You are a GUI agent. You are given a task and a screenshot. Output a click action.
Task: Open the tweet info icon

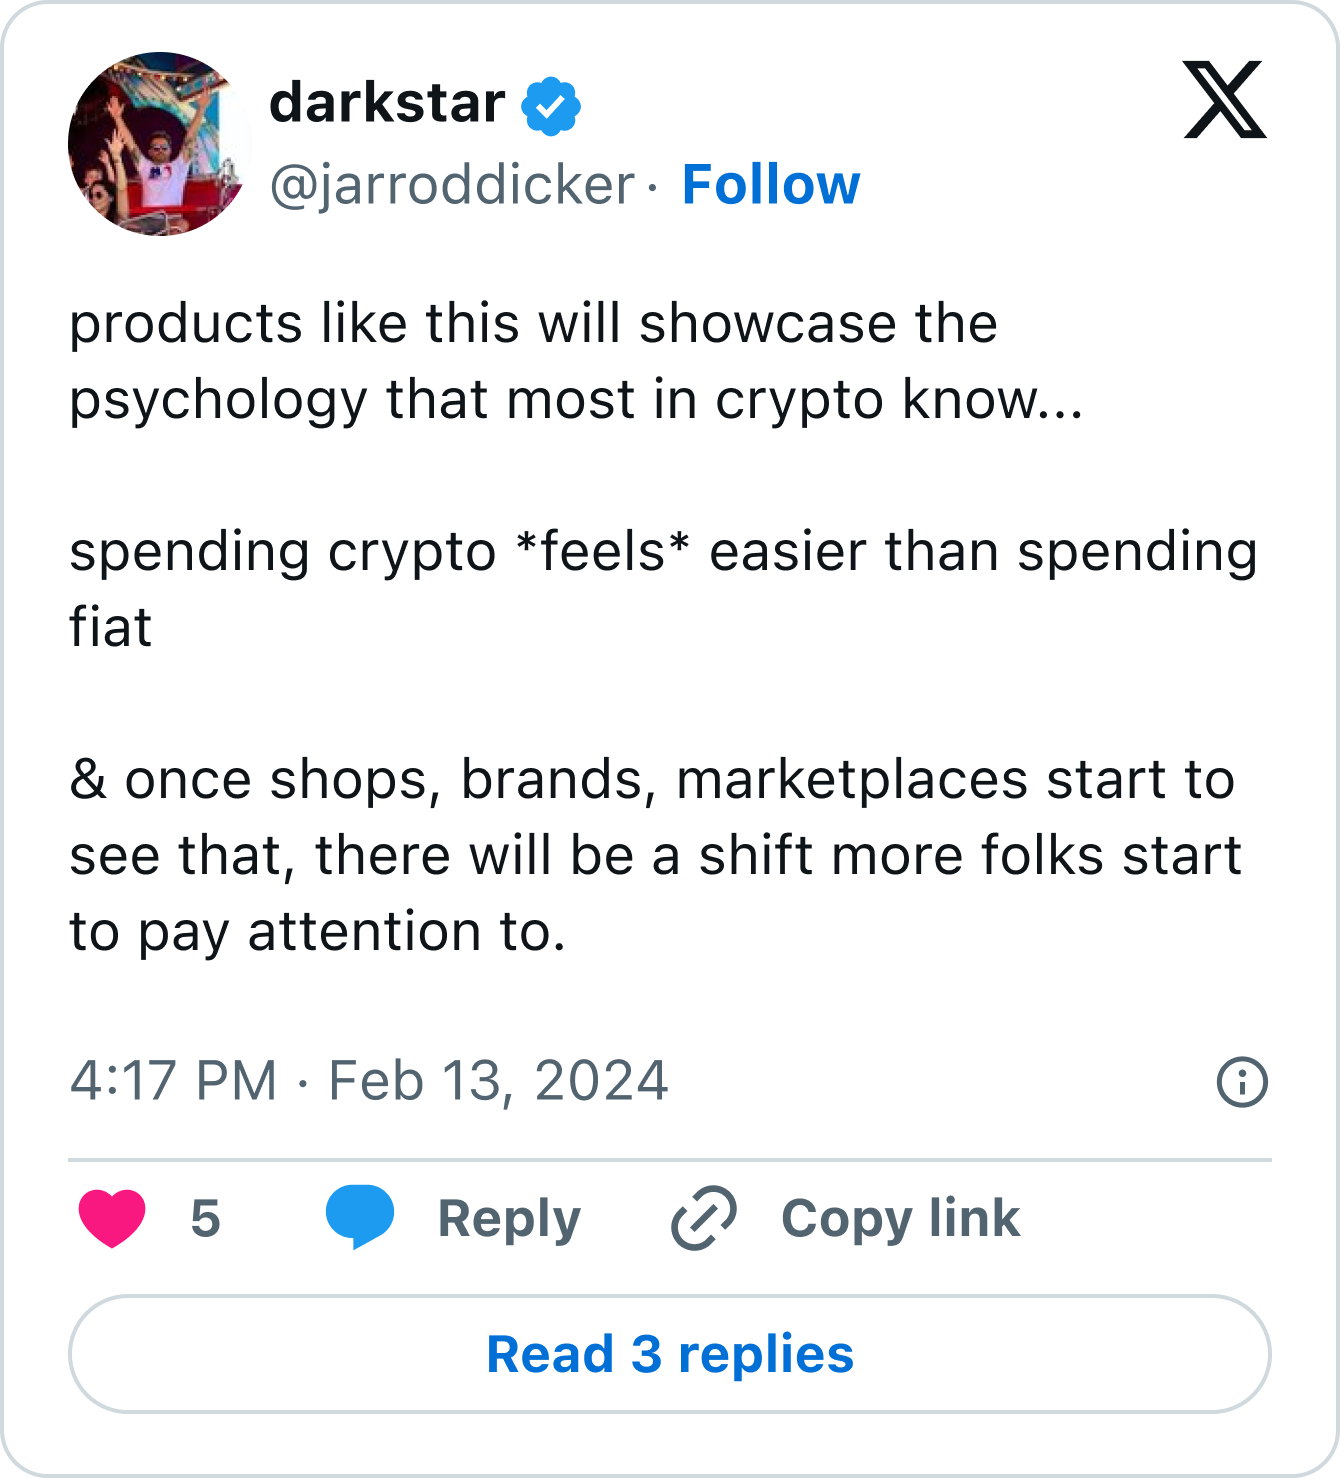click(x=1242, y=1082)
